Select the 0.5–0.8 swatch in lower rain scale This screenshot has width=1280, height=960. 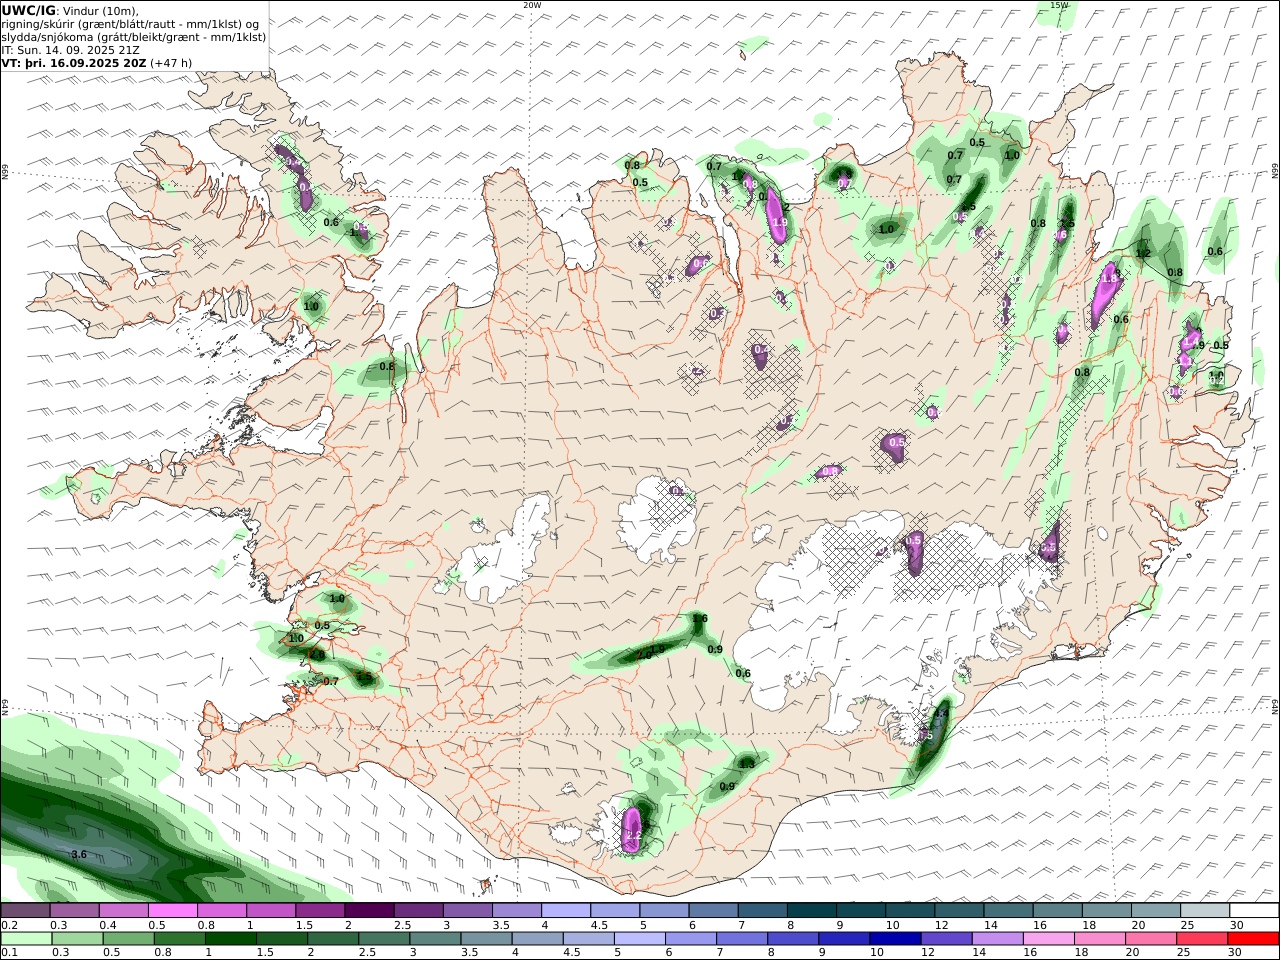click(x=129, y=939)
